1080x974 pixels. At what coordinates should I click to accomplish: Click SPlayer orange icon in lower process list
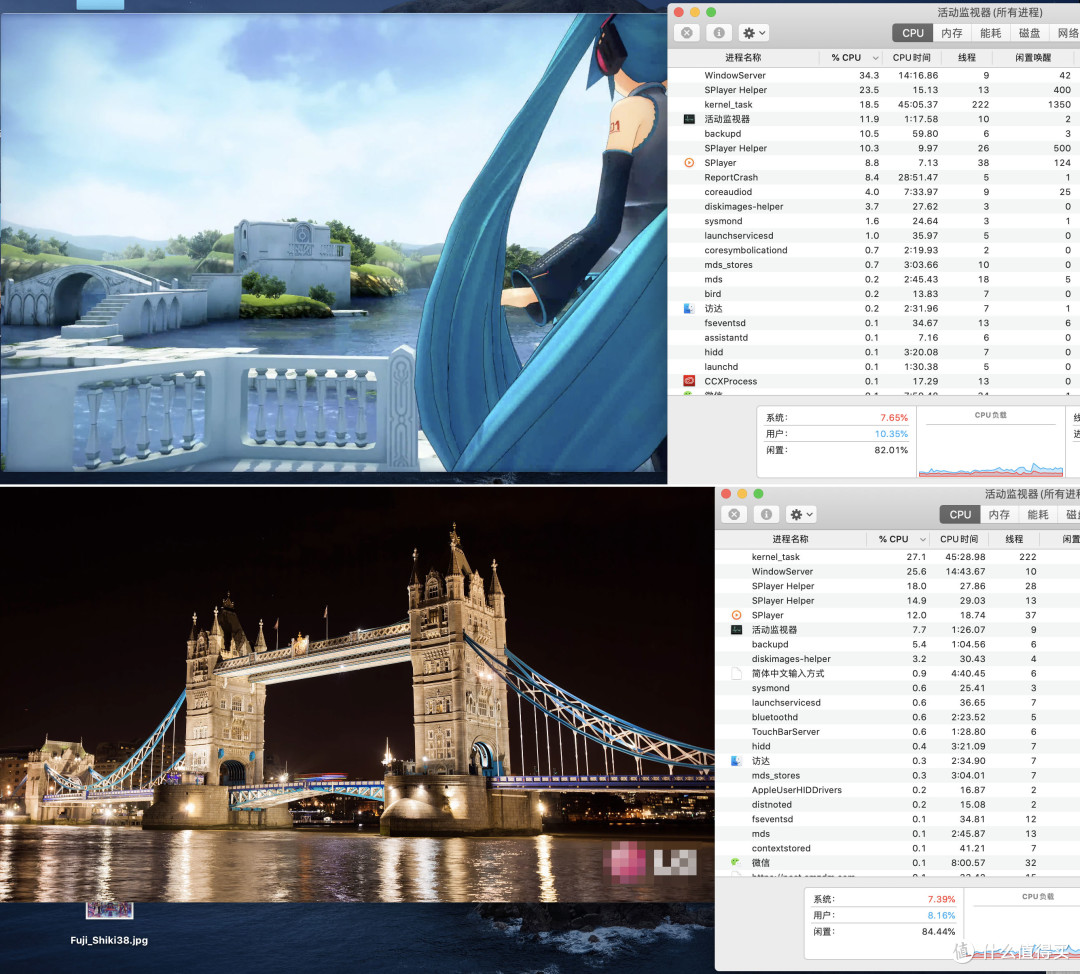tap(736, 615)
